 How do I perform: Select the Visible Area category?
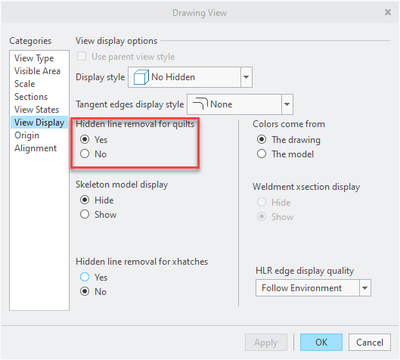tap(37, 71)
